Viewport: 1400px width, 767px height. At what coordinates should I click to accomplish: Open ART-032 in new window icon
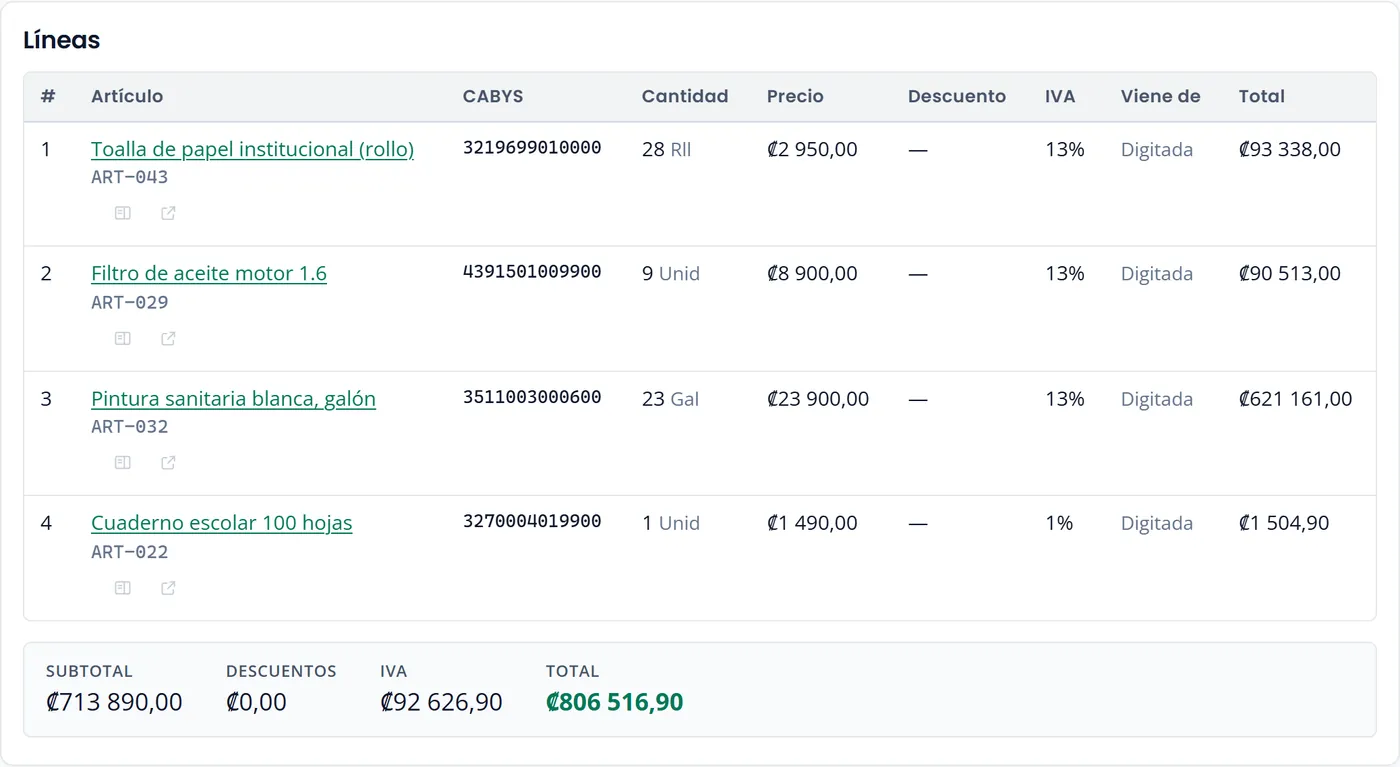pos(168,462)
